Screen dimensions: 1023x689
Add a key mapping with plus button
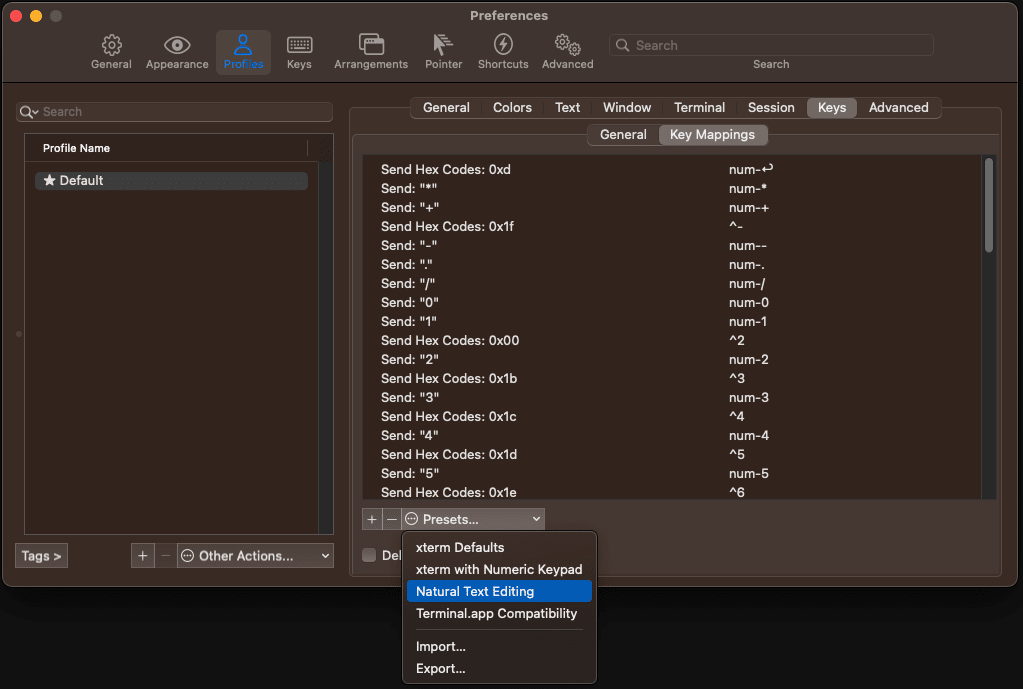[x=372, y=519]
